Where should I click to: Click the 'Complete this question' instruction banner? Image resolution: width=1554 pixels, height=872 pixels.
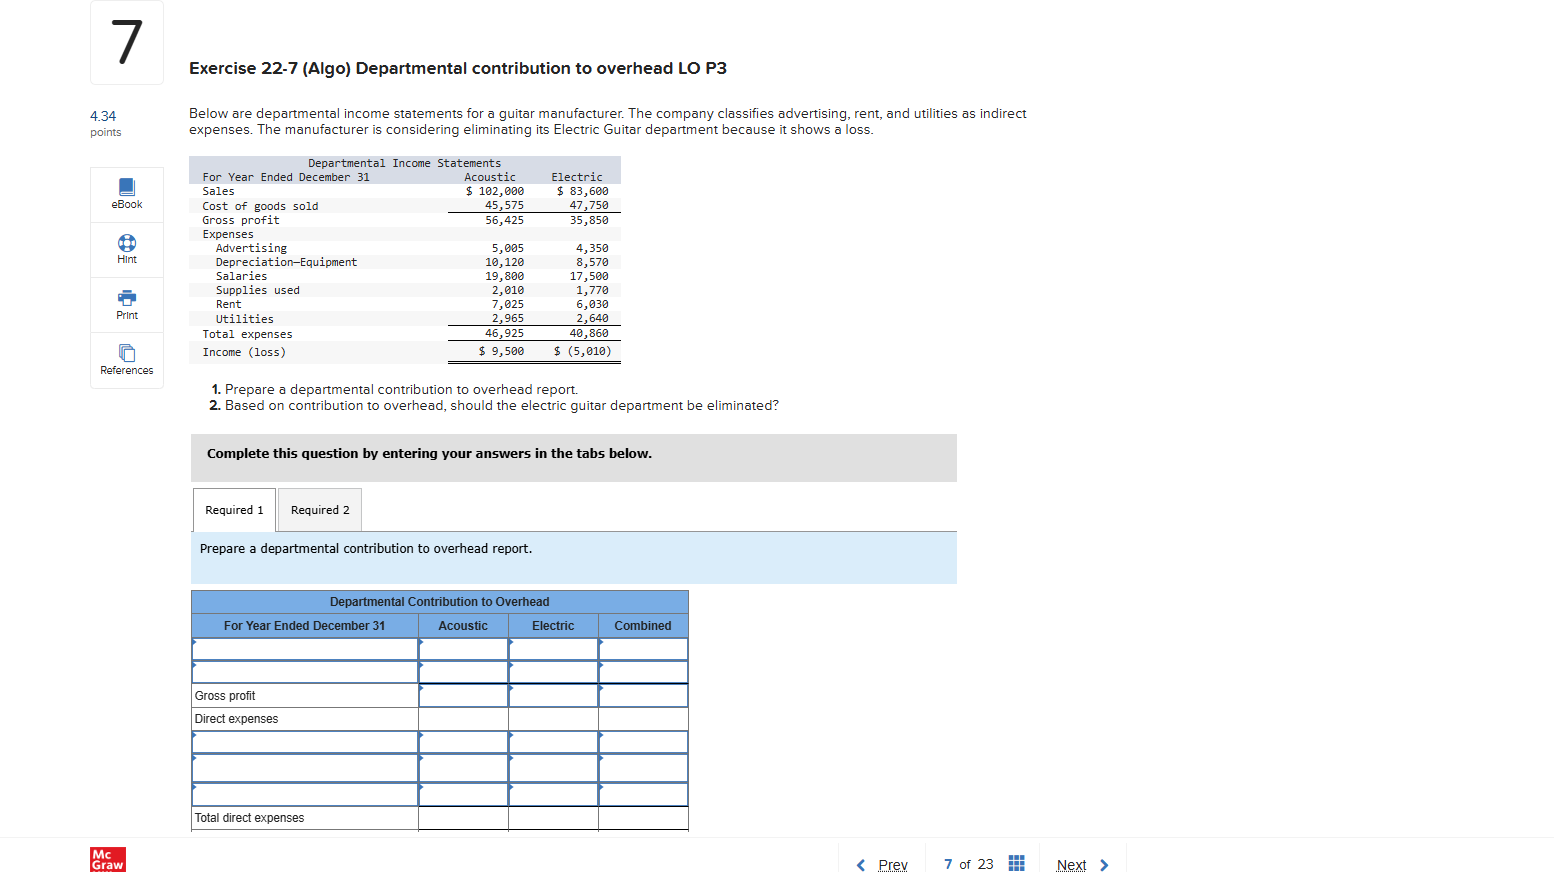click(x=574, y=457)
